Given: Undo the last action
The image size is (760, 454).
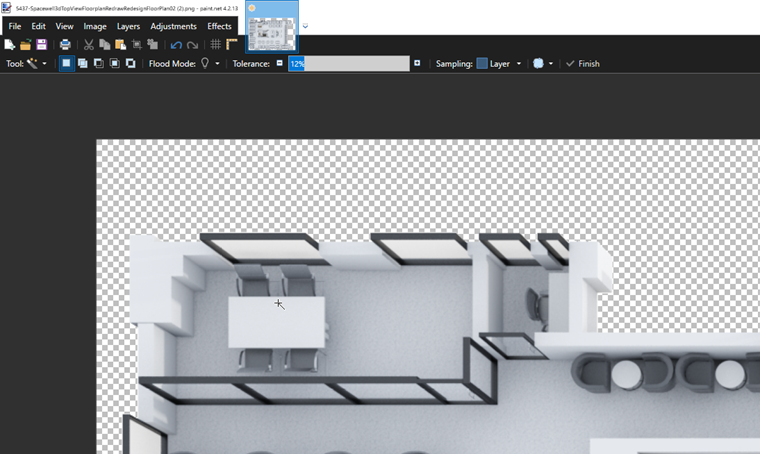Looking at the screenshot, I should coord(176,45).
